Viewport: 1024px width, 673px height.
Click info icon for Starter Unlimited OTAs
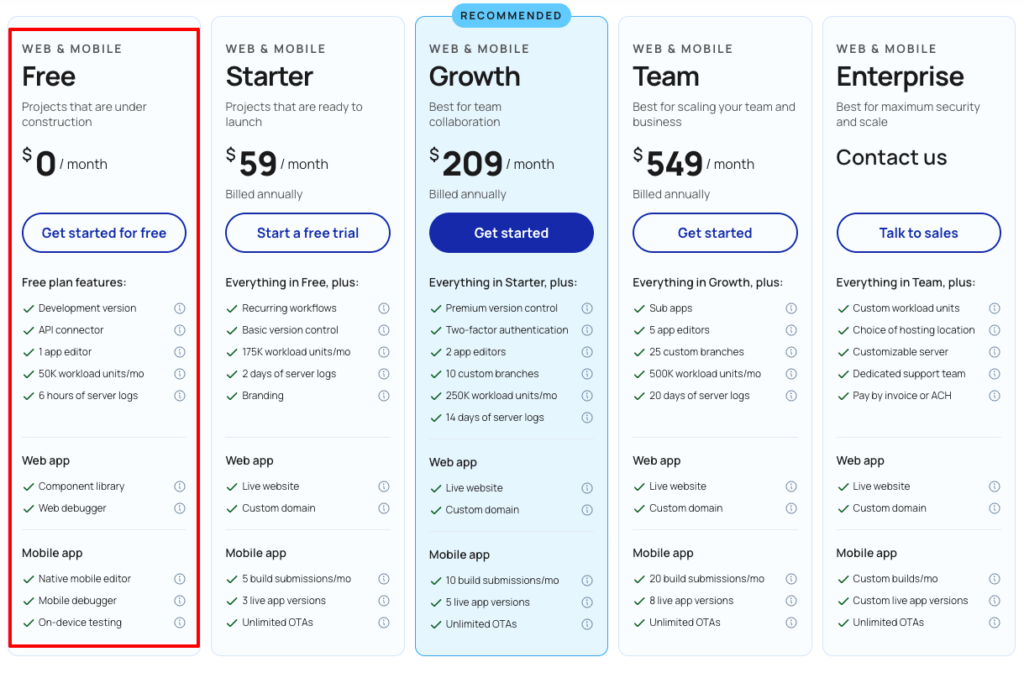pyautogui.click(x=384, y=622)
